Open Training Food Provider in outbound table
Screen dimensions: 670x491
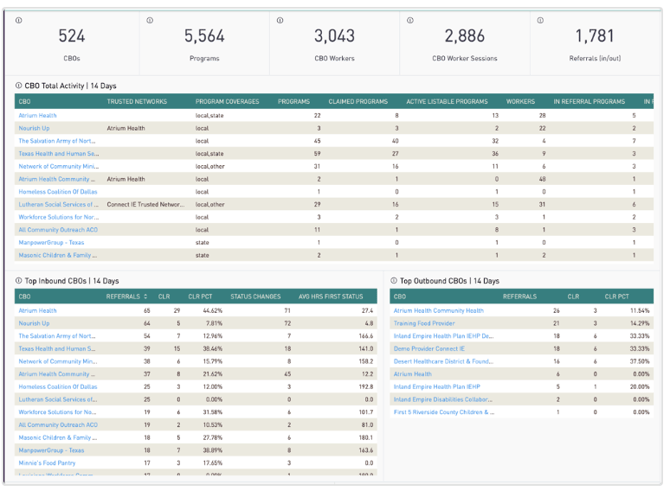pyautogui.click(x=424, y=324)
